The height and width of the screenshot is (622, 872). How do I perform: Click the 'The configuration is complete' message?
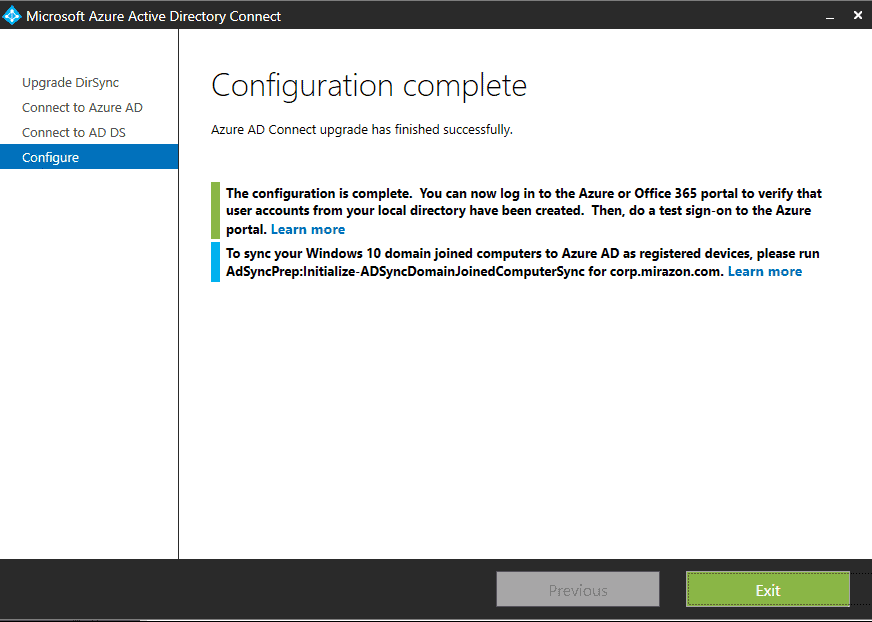coord(523,211)
